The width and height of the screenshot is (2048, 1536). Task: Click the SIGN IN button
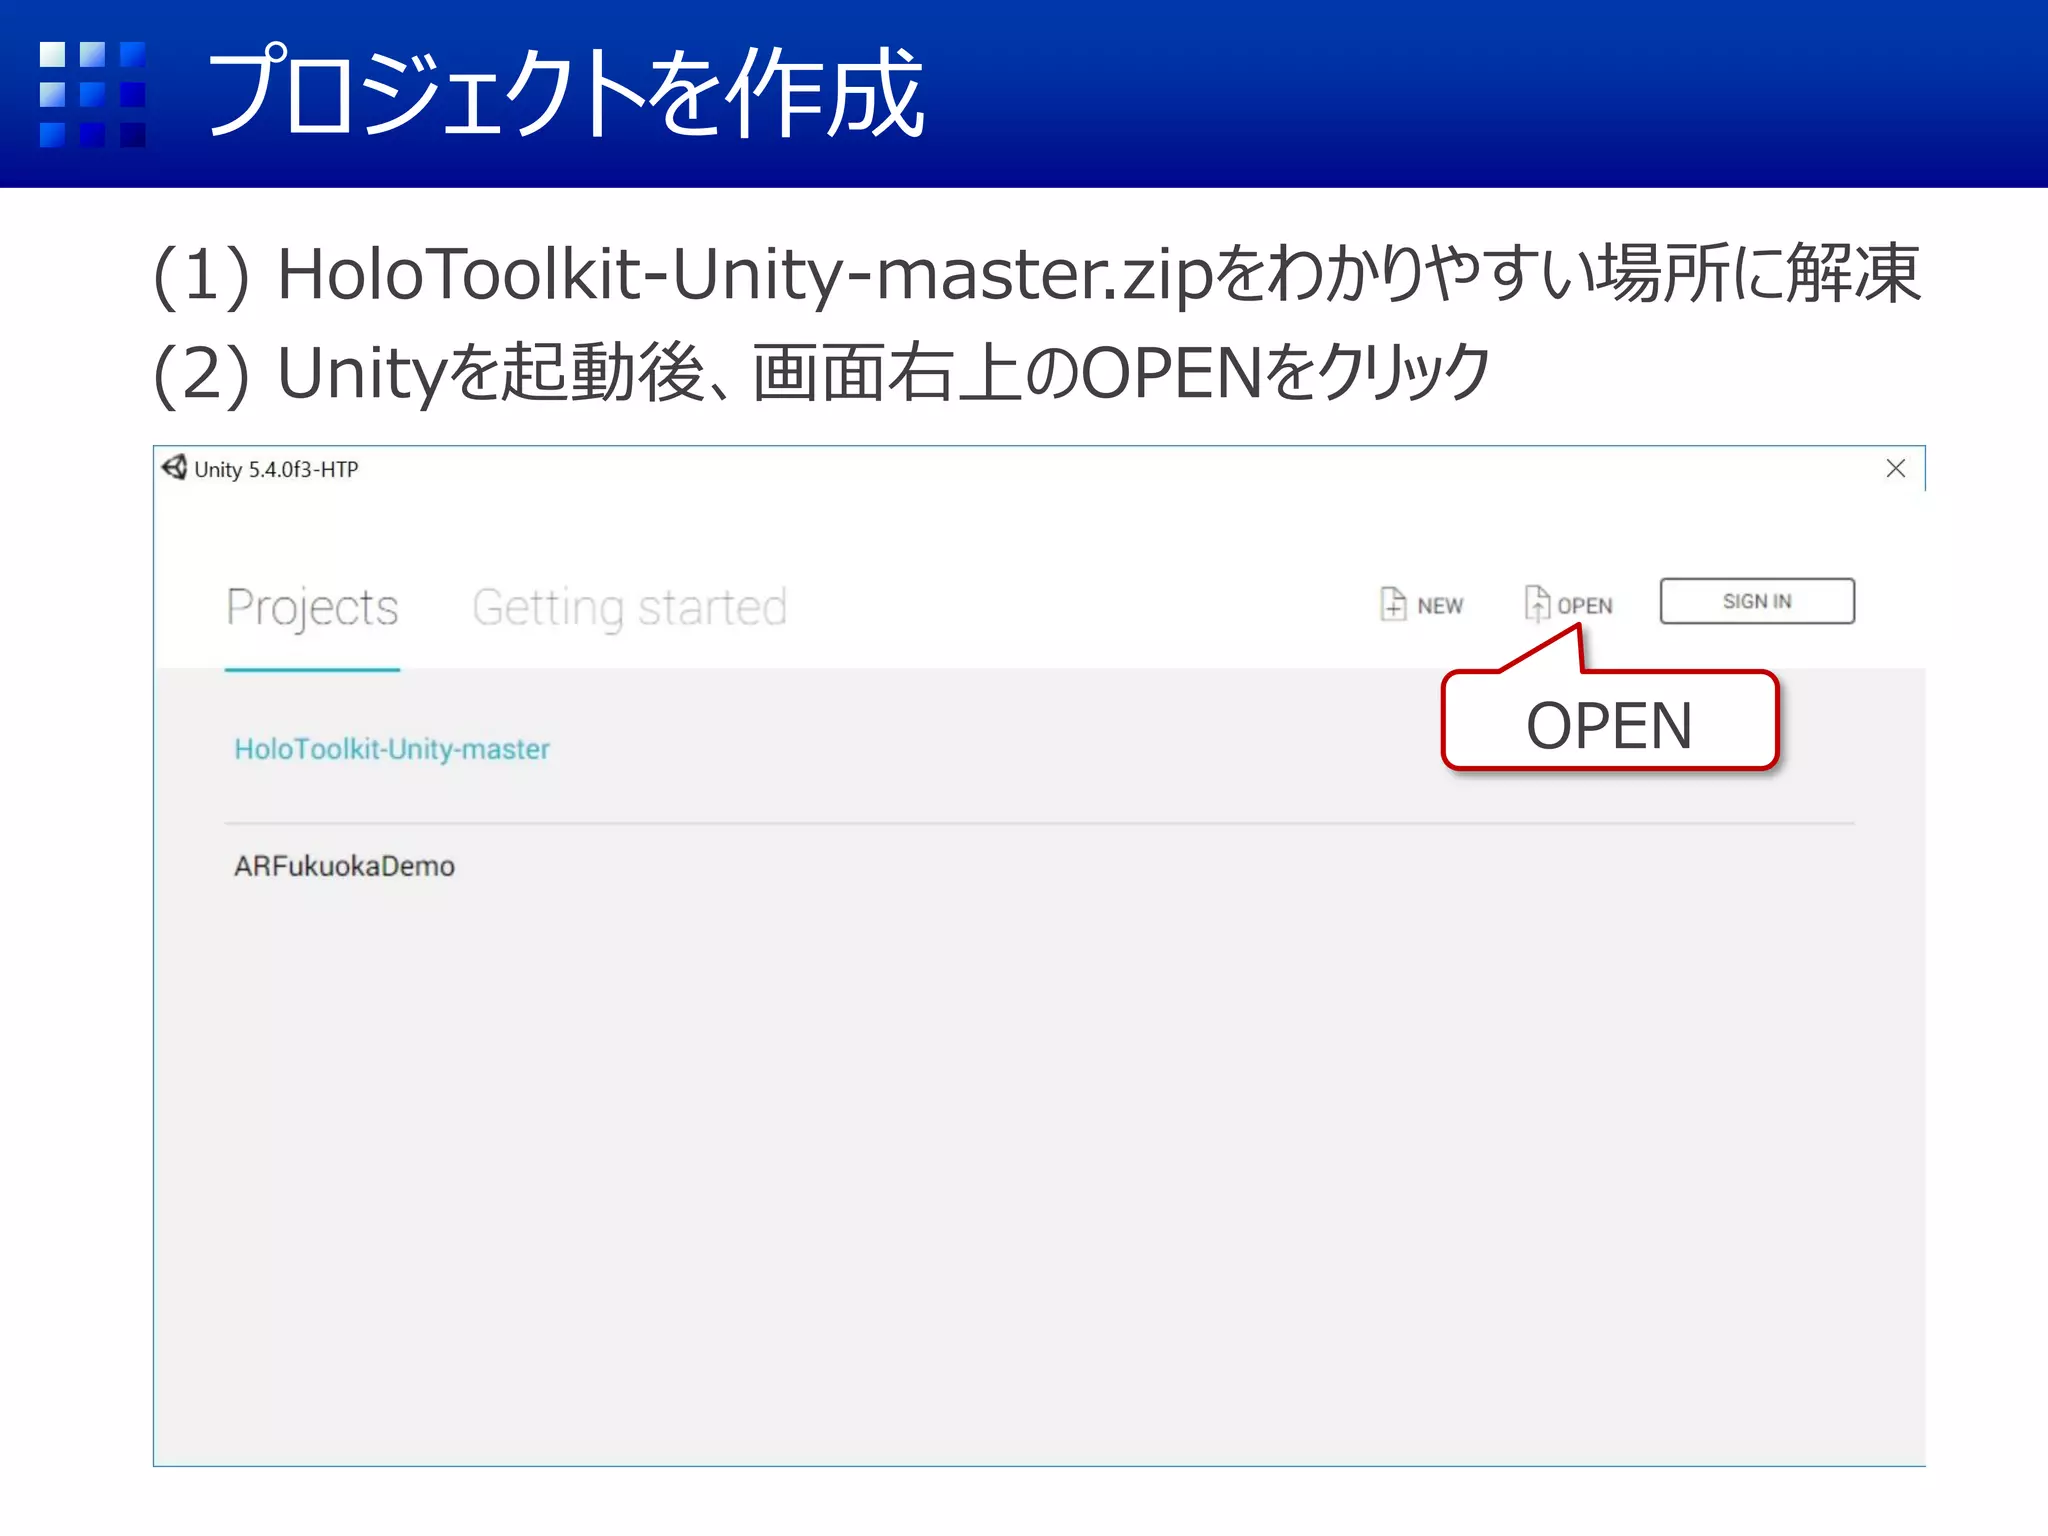pyautogui.click(x=1757, y=601)
